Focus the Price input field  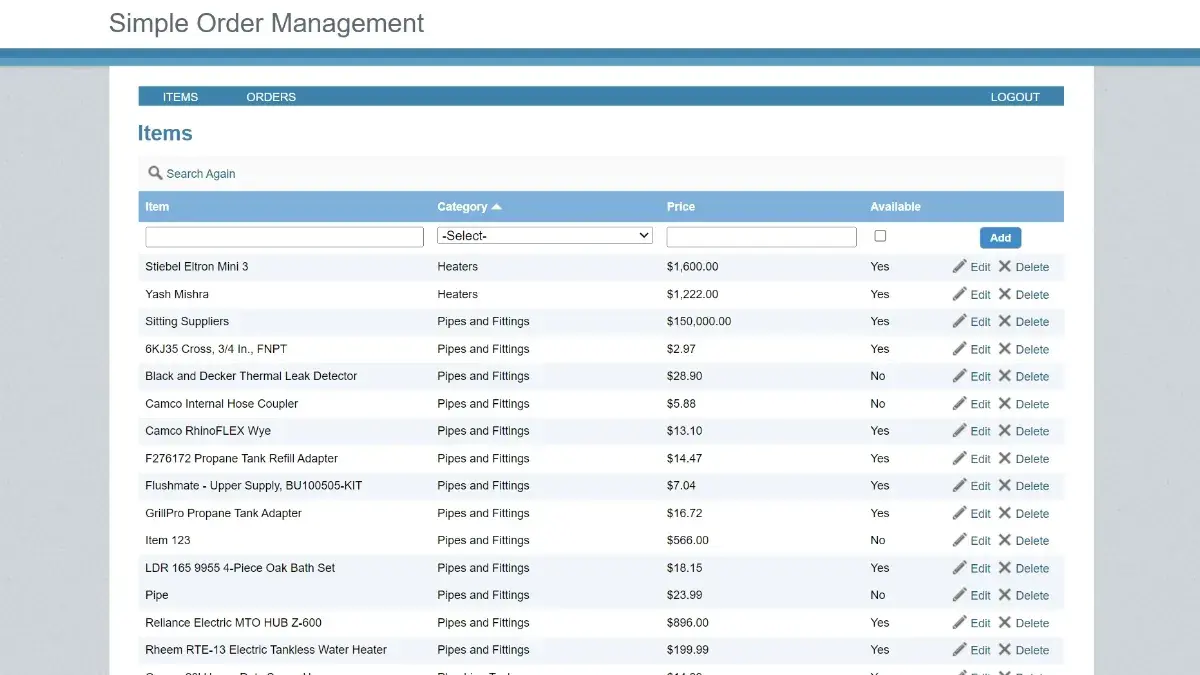pos(761,237)
